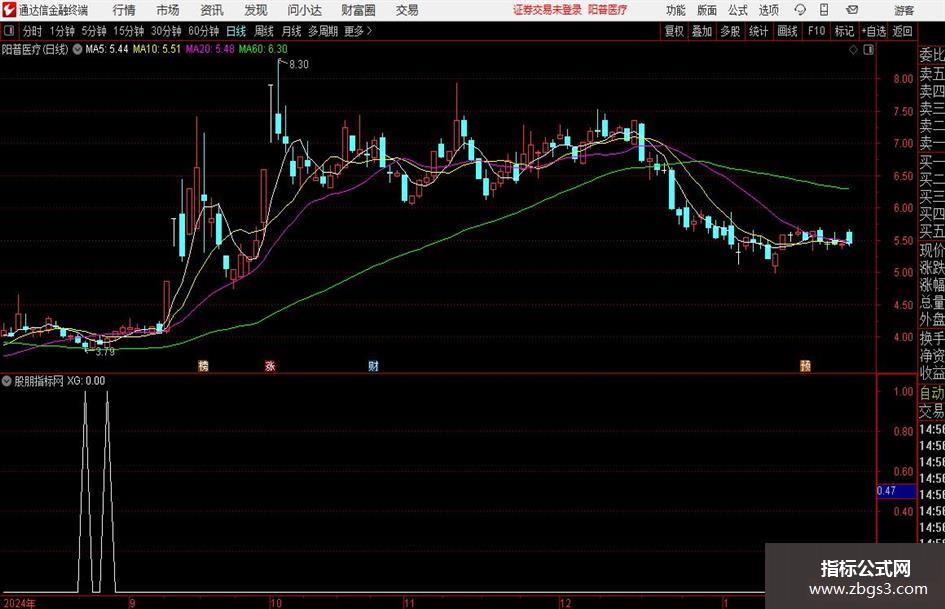Open sub-chart 股朋指标网 indicator settings icon
945x609 pixels.
[x=7, y=381]
